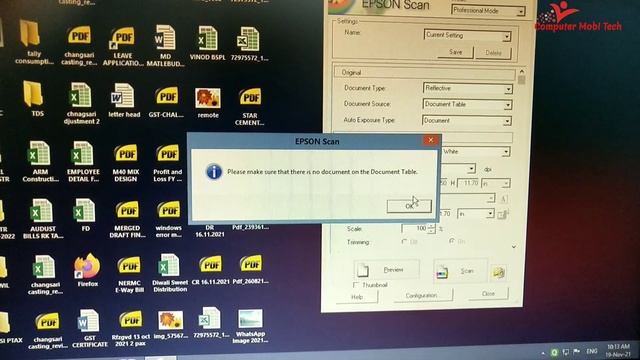The width and height of the screenshot is (640, 360).
Task: Open the remote image icon
Action: (x=208, y=103)
